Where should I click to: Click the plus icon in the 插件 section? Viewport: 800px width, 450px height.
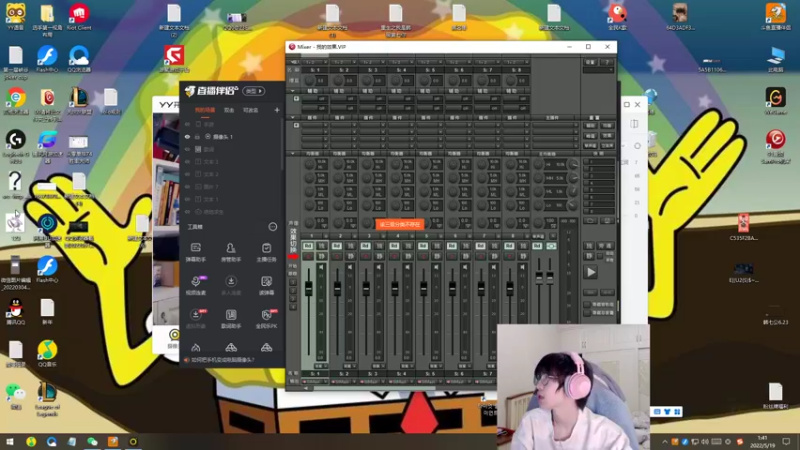(x=296, y=125)
